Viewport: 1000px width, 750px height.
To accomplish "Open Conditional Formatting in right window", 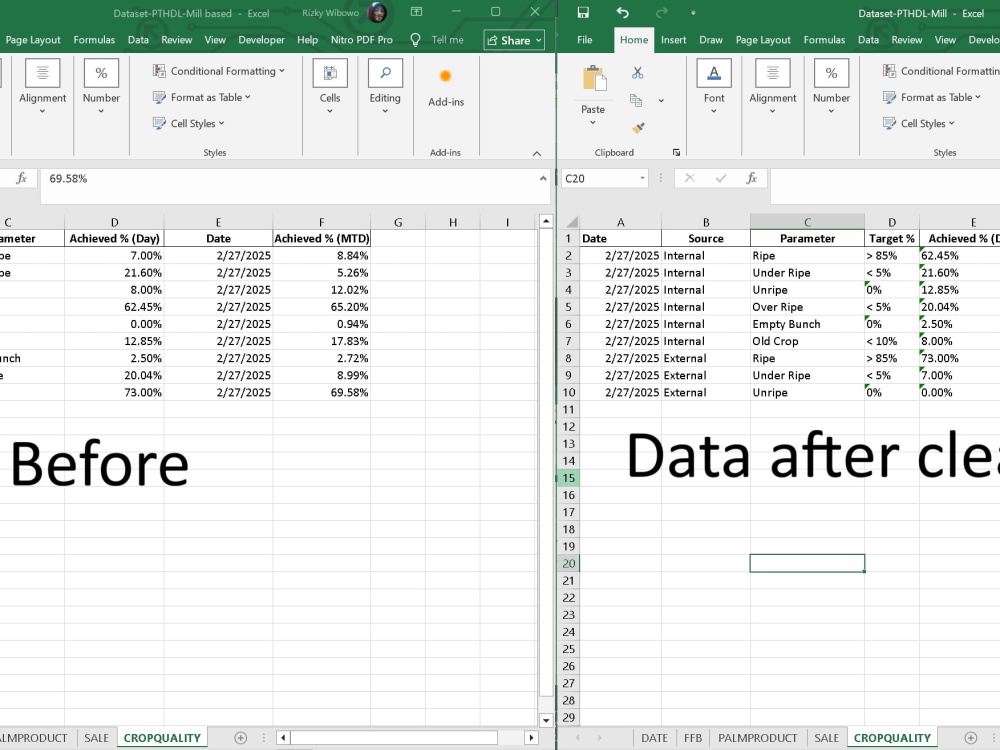I will 941,71.
